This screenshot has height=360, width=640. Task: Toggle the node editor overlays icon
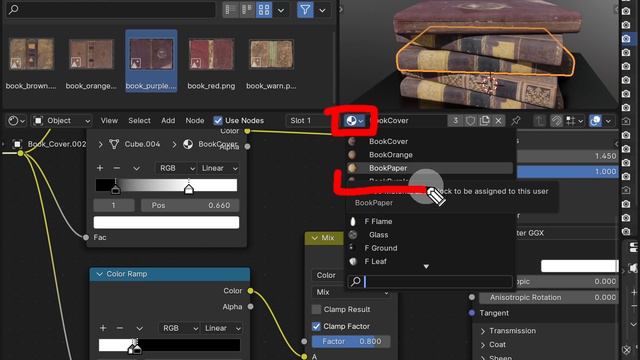(x=596, y=121)
